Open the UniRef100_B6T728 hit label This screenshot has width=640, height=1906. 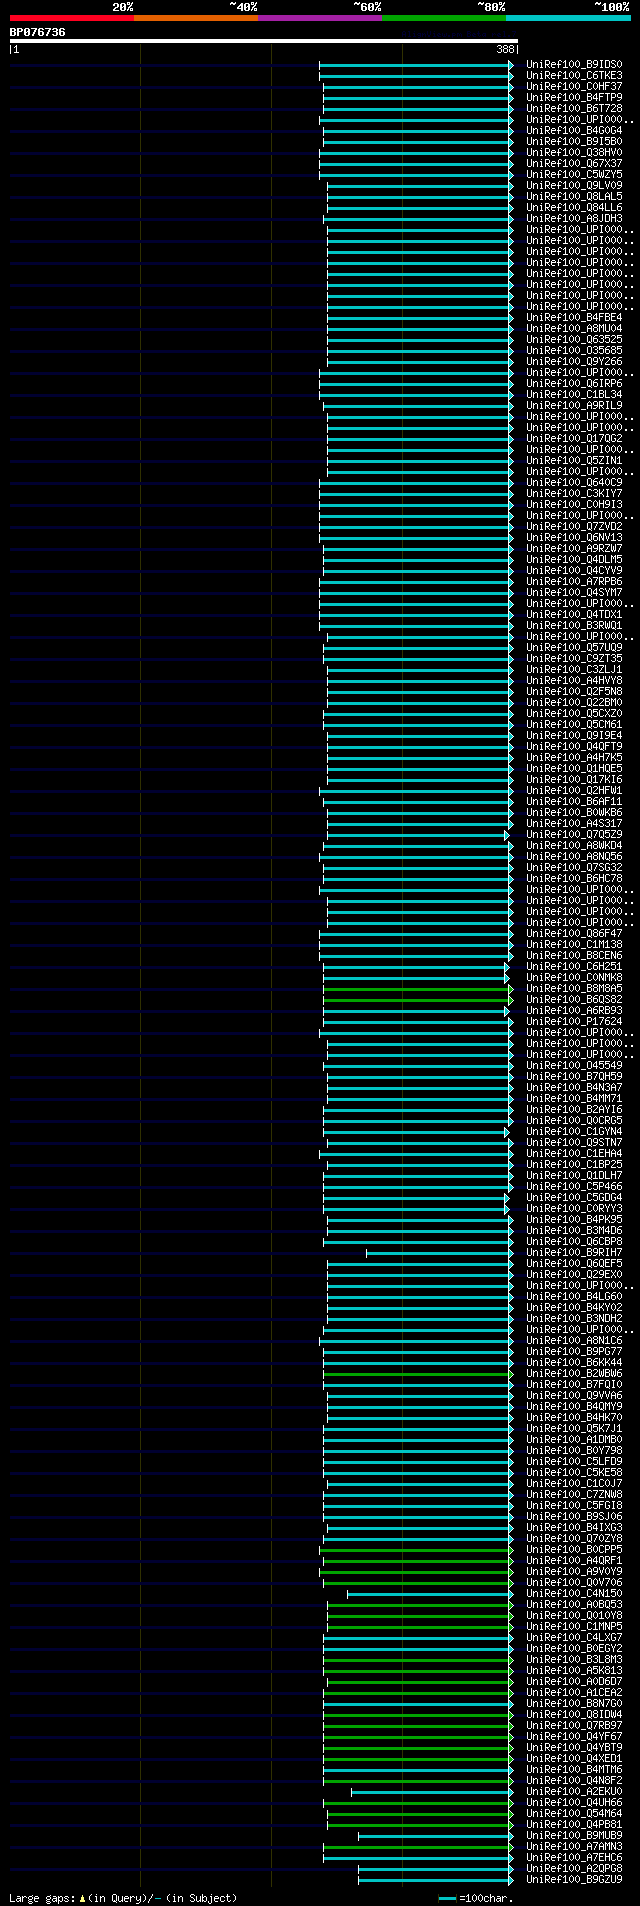point(574,108)
